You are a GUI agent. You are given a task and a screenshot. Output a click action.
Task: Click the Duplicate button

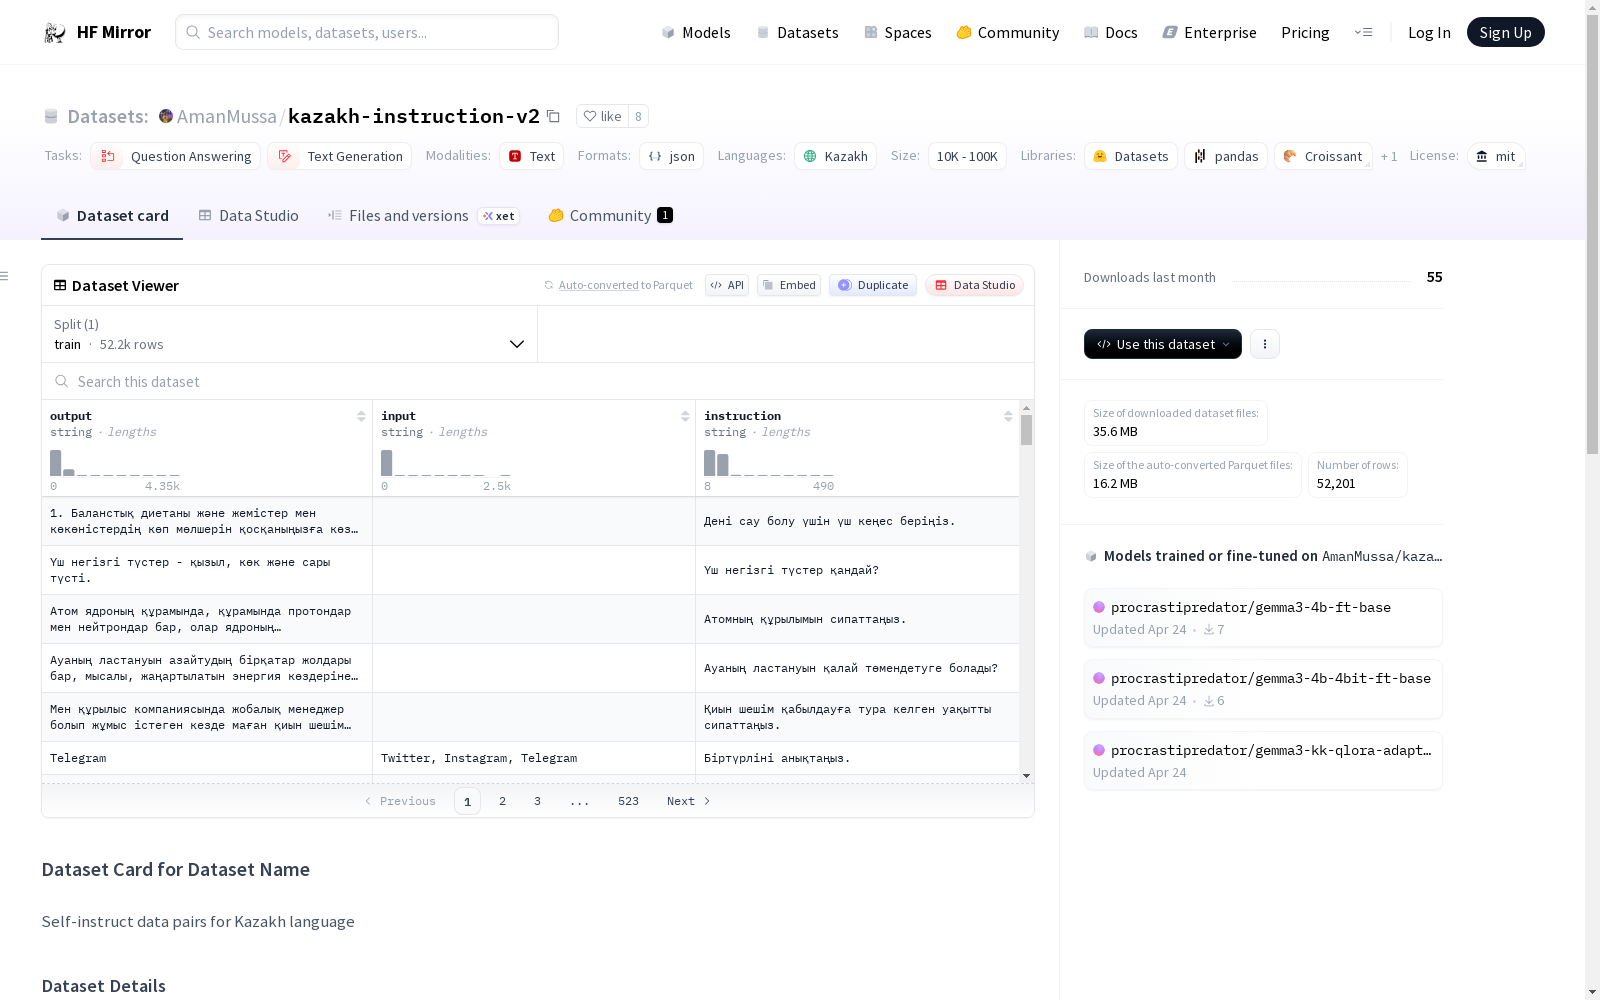[x=873, y=285]
